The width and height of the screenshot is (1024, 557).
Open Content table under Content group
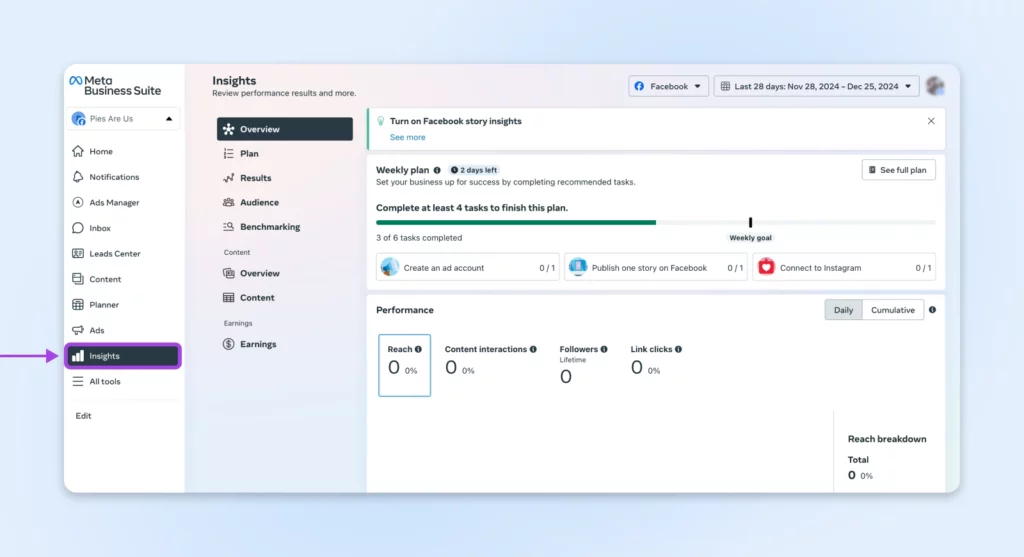(x=285, y=298)
